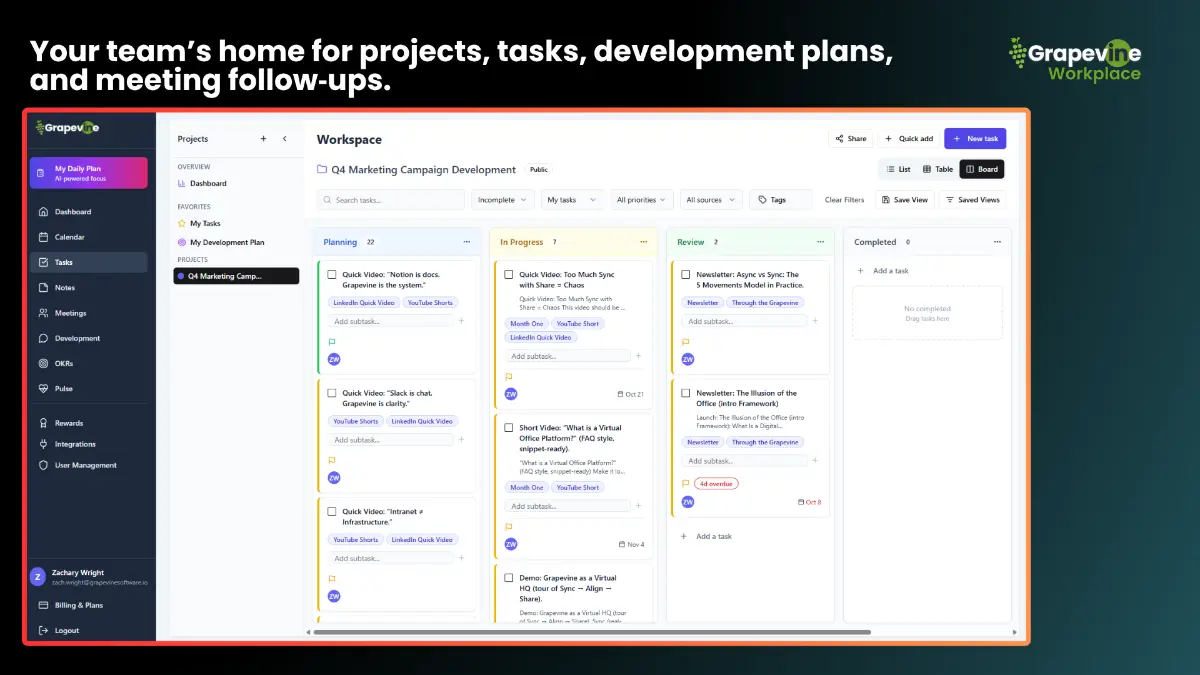
Task: Open the Incomplete status filter dropdown
Action: pyautogui.click(x=502, y=199)
